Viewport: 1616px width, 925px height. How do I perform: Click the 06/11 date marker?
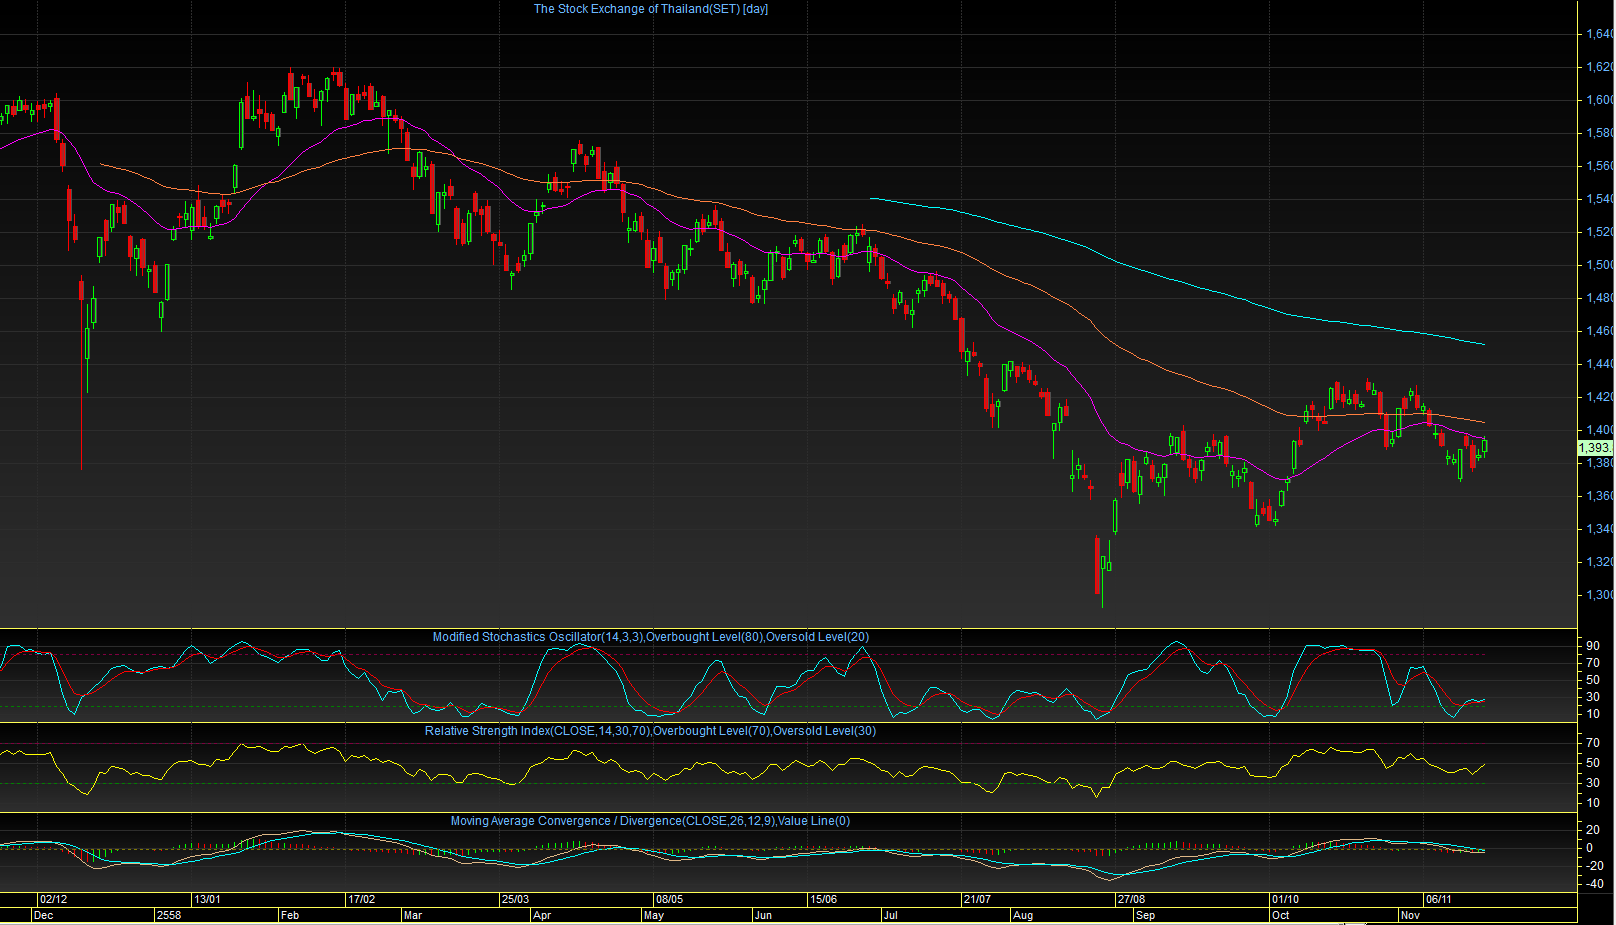[x=1439, y=899]
